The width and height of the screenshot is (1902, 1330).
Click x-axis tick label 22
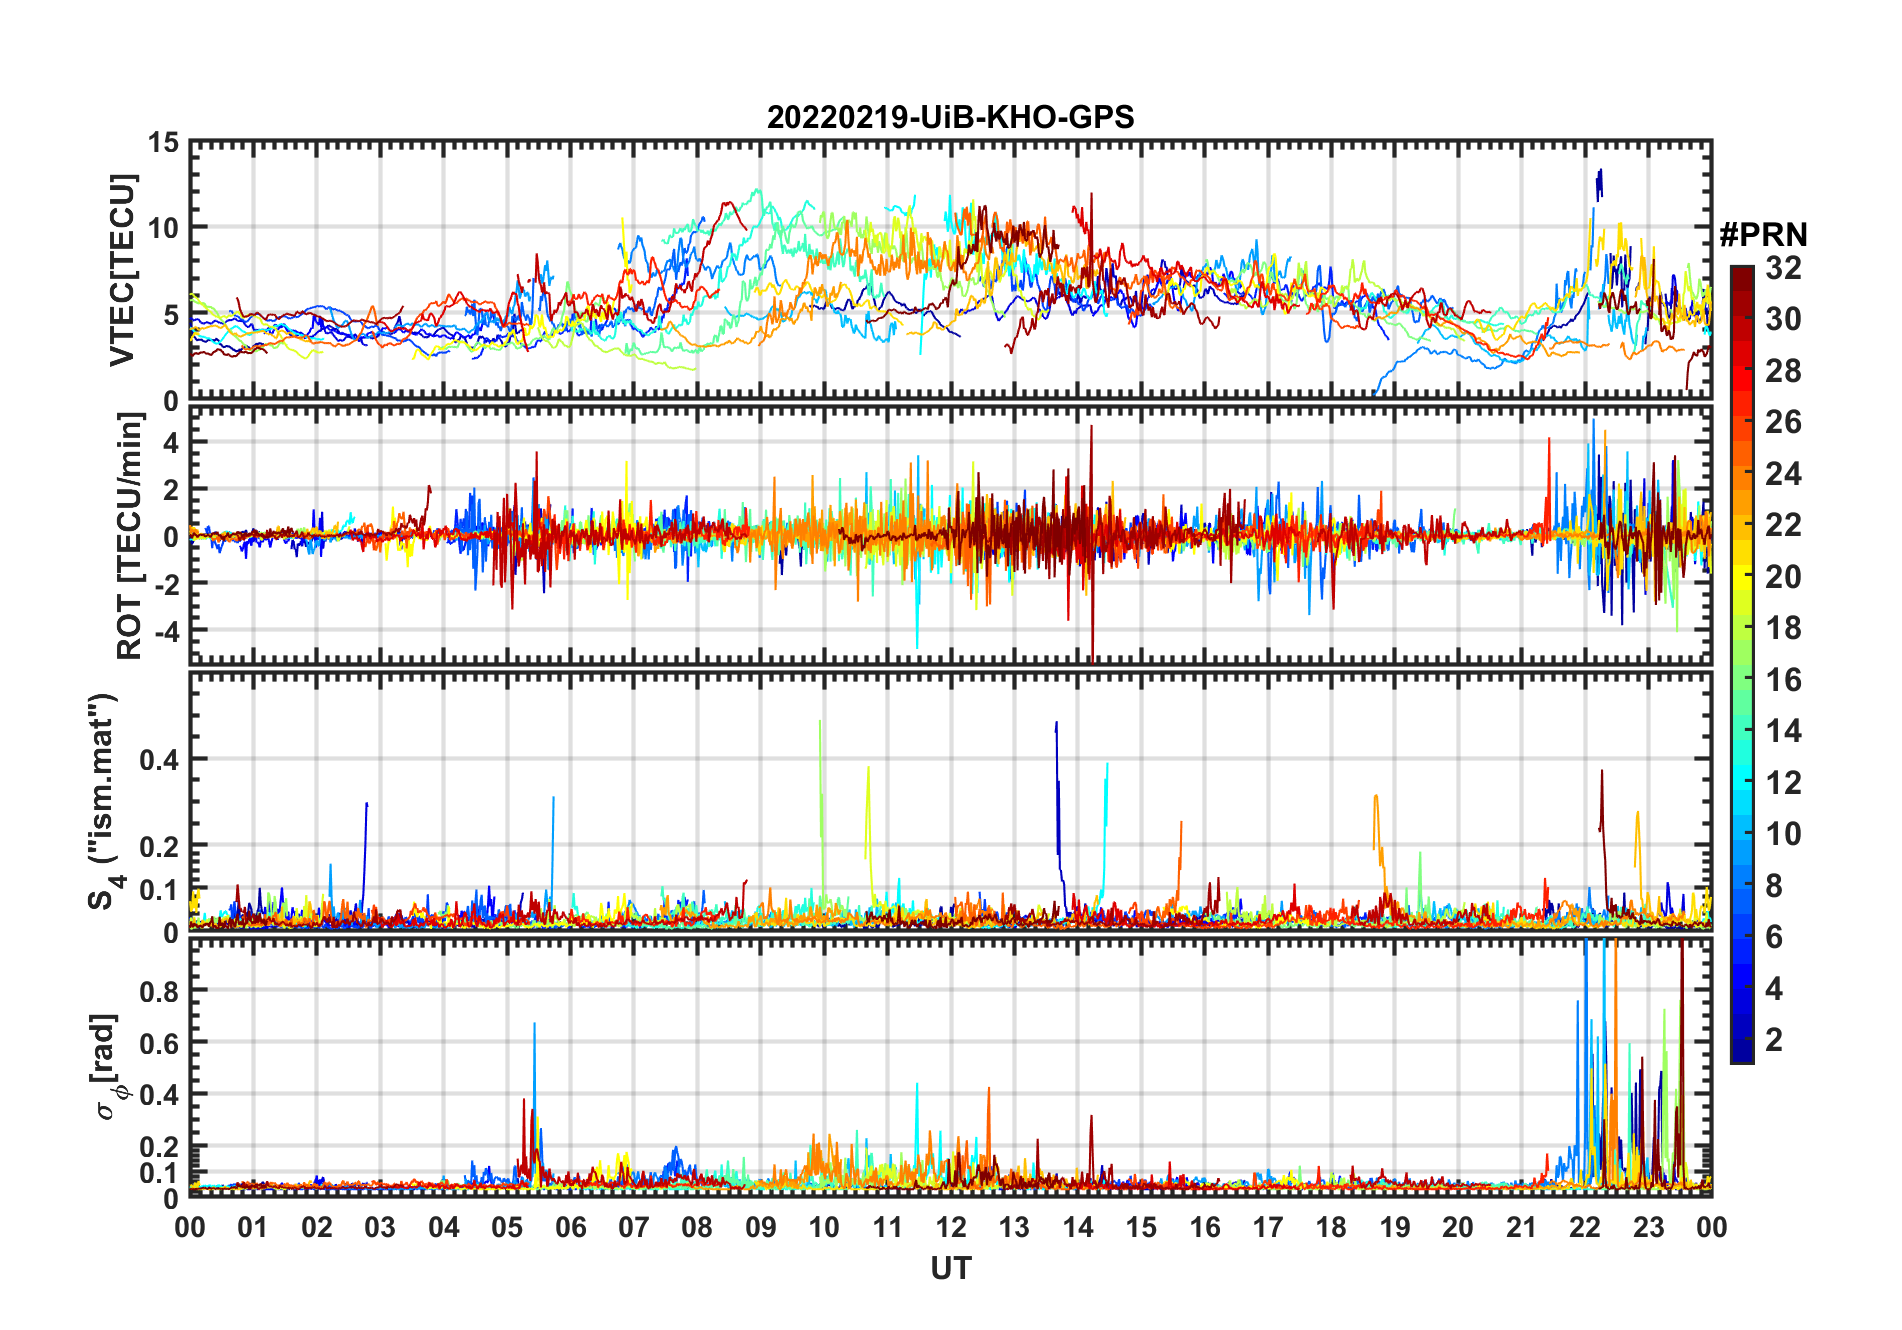pyautogui.click(x=1585, y=1227)
